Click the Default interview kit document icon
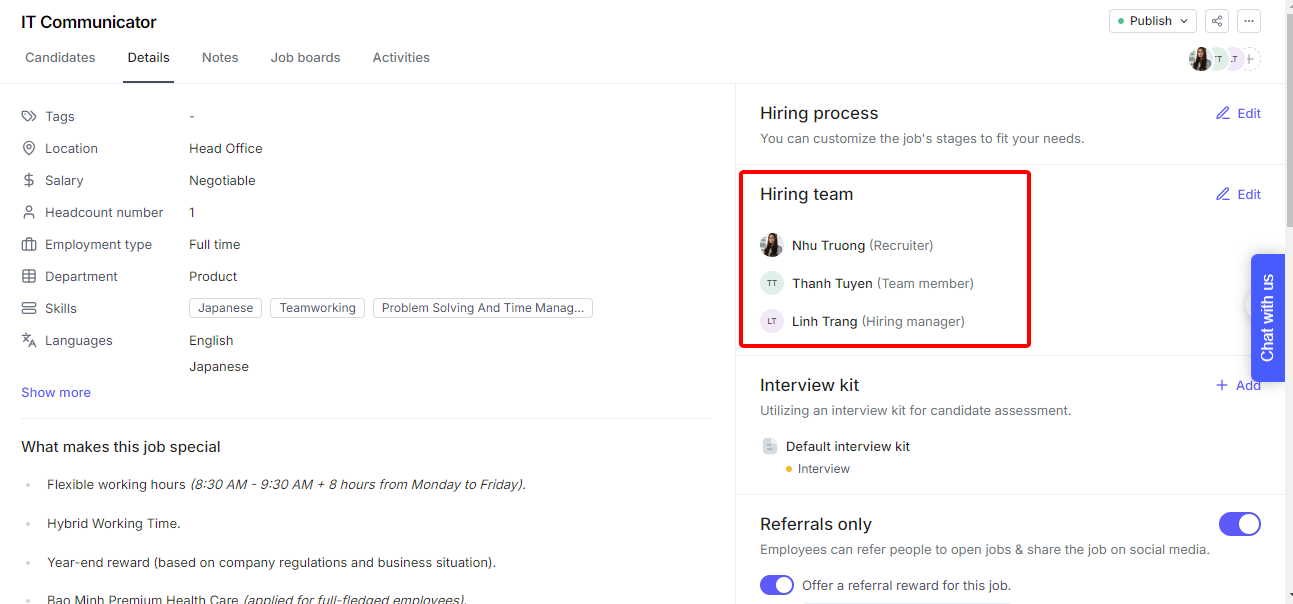Viewport: 1293px width, 604px height. click(x=769, y=446)
